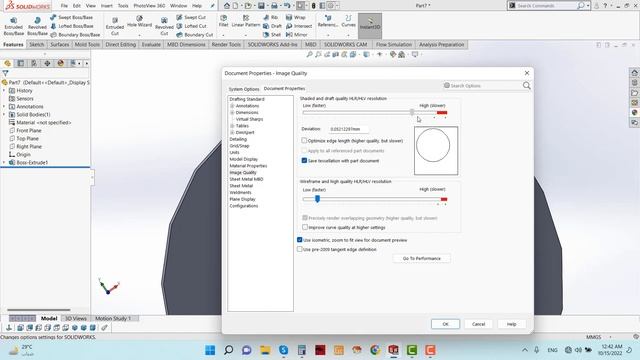Open the Tools menu
The image size is (640, 360).
point(123,6)
